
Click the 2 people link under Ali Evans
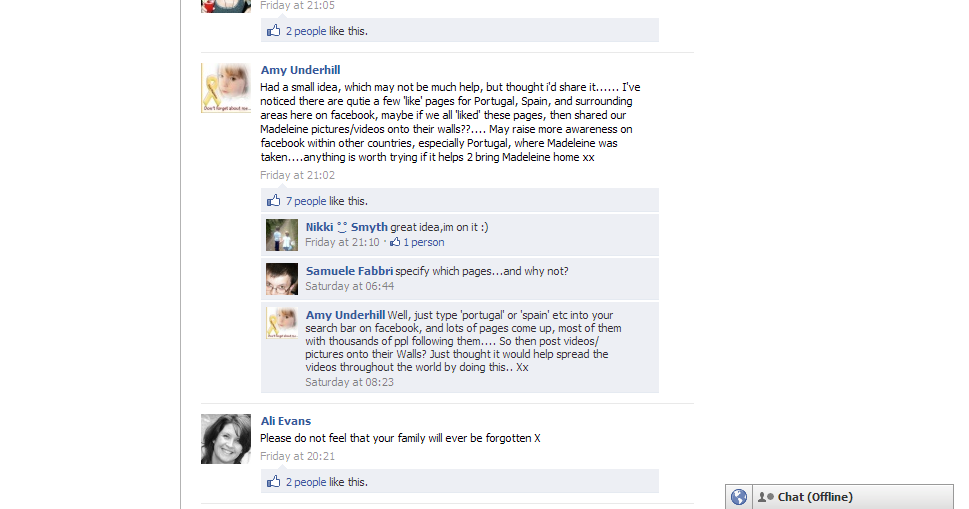point(305,482)
